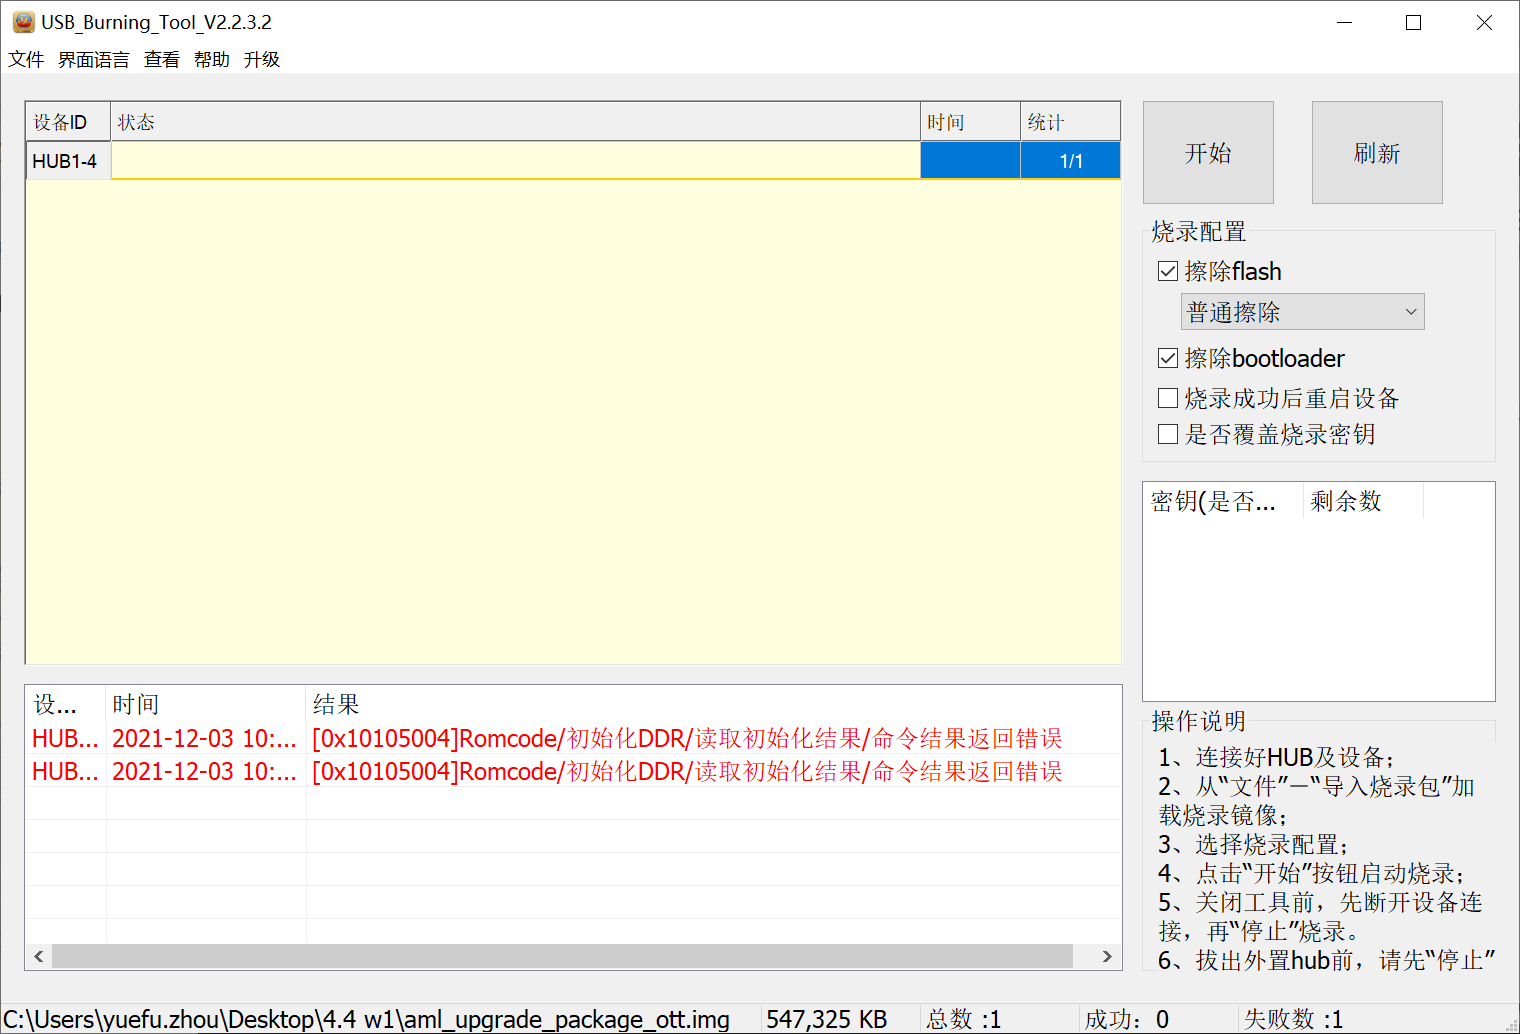Open the 文件 menu

pos(25,59)
